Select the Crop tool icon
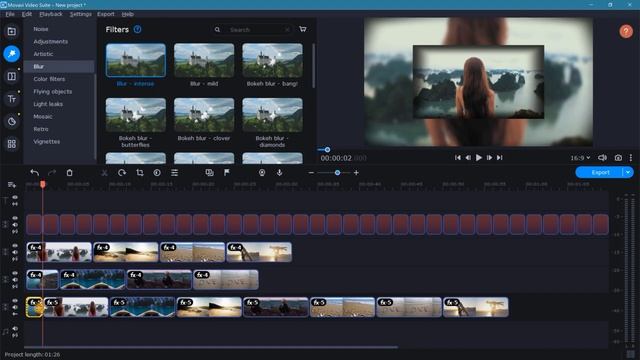The image size is (640, 360). (140, 173)
